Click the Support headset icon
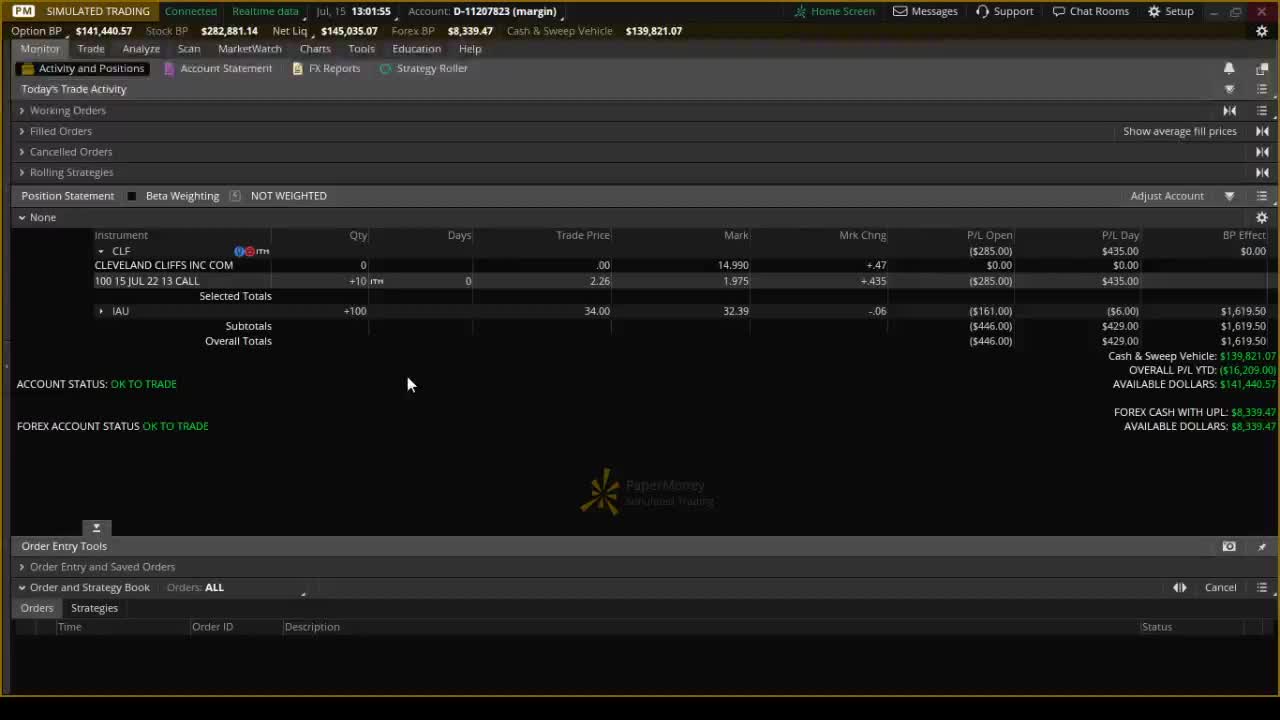This screenshot has width=1280, height=720. (982, 11)
